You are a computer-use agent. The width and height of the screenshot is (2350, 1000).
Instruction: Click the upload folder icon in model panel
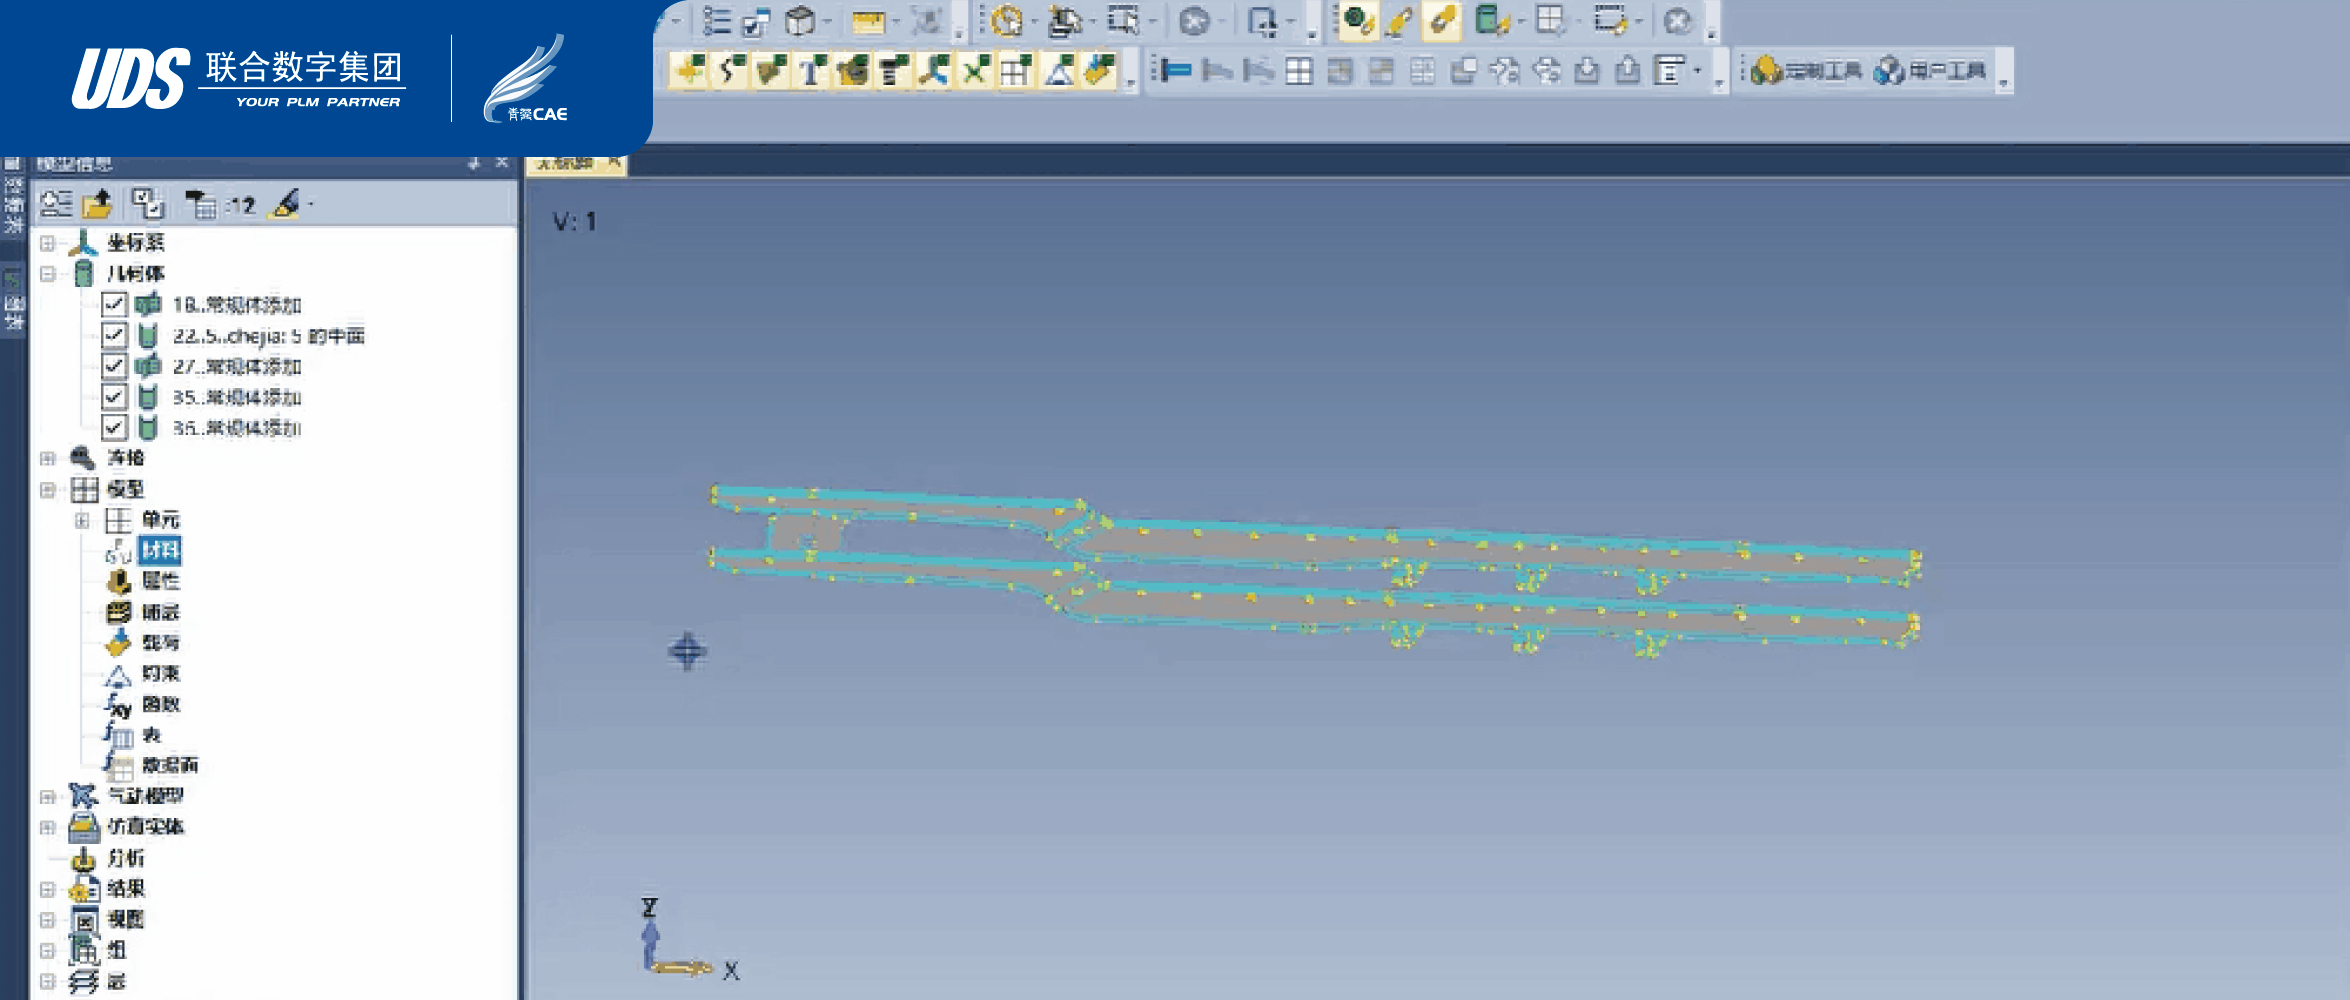98,205
